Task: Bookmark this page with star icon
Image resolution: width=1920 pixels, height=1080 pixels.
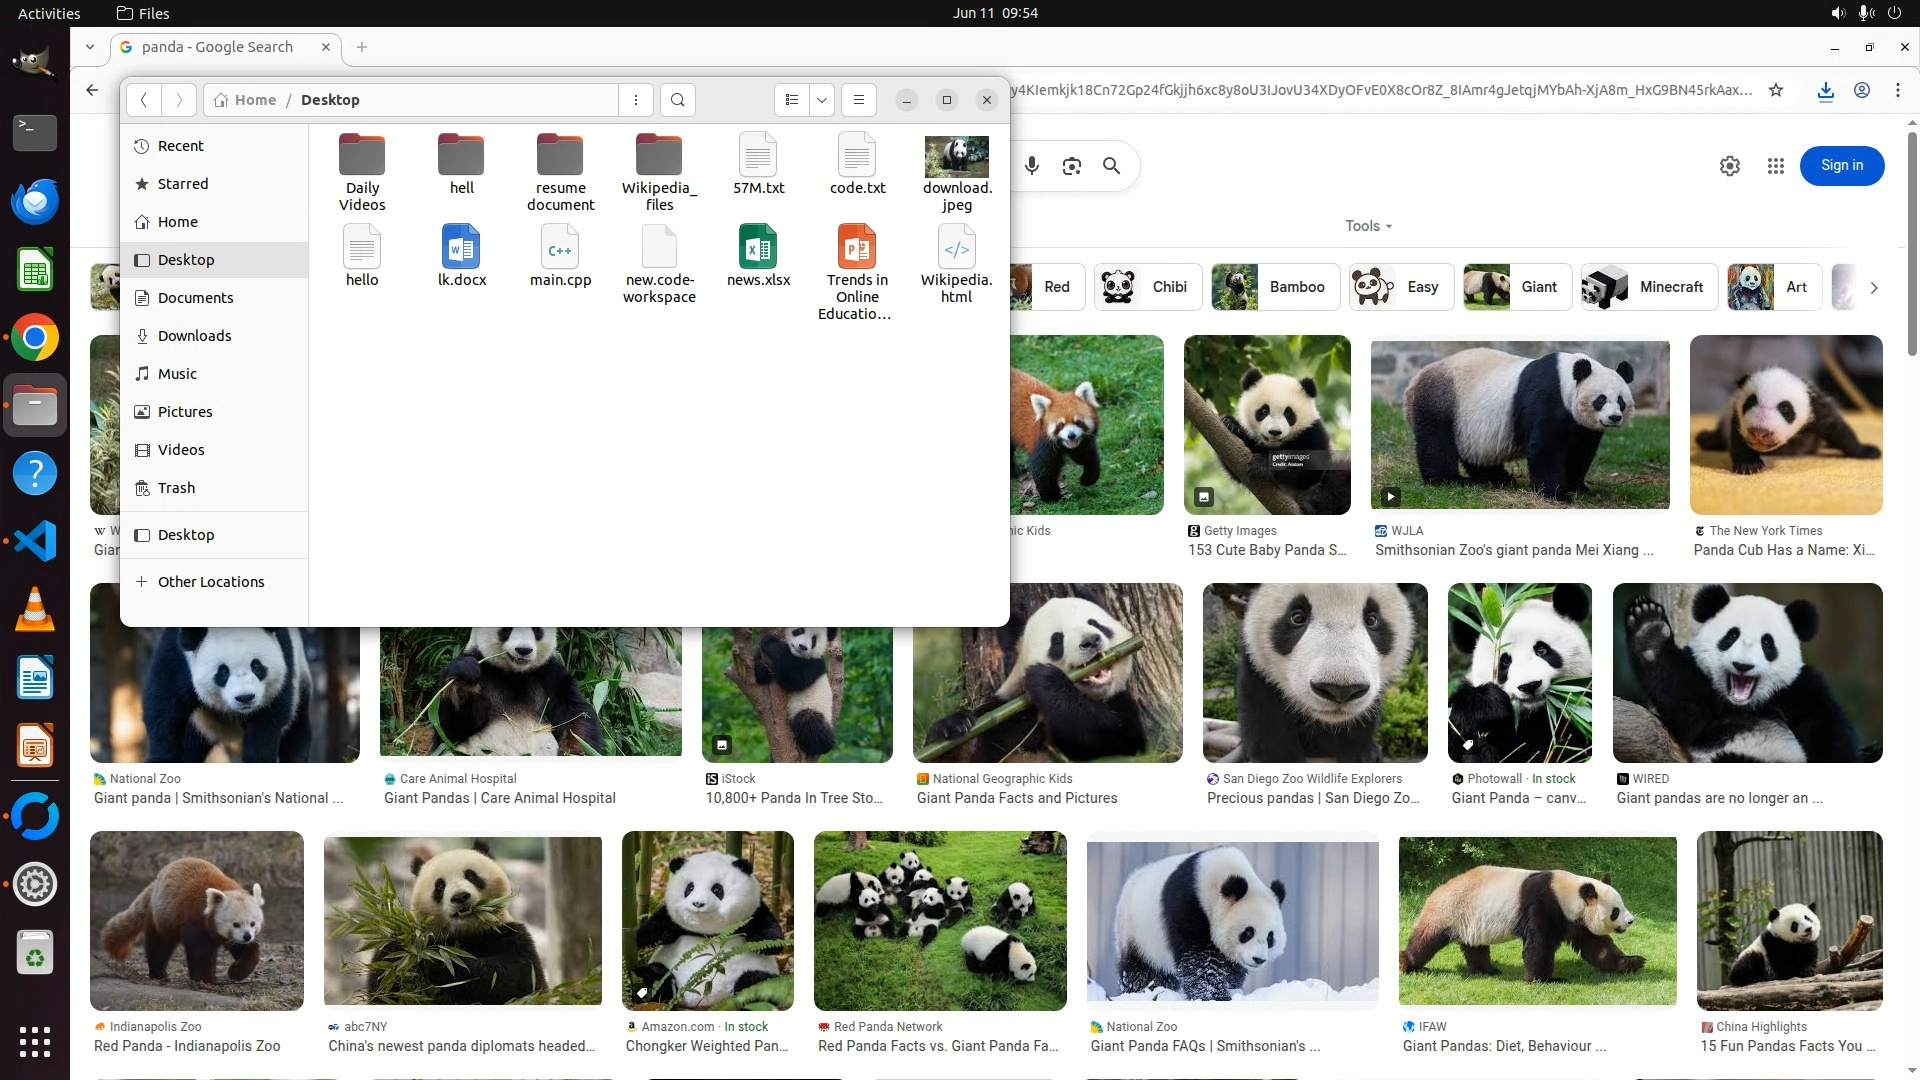Action: (x=1776, y=90)
